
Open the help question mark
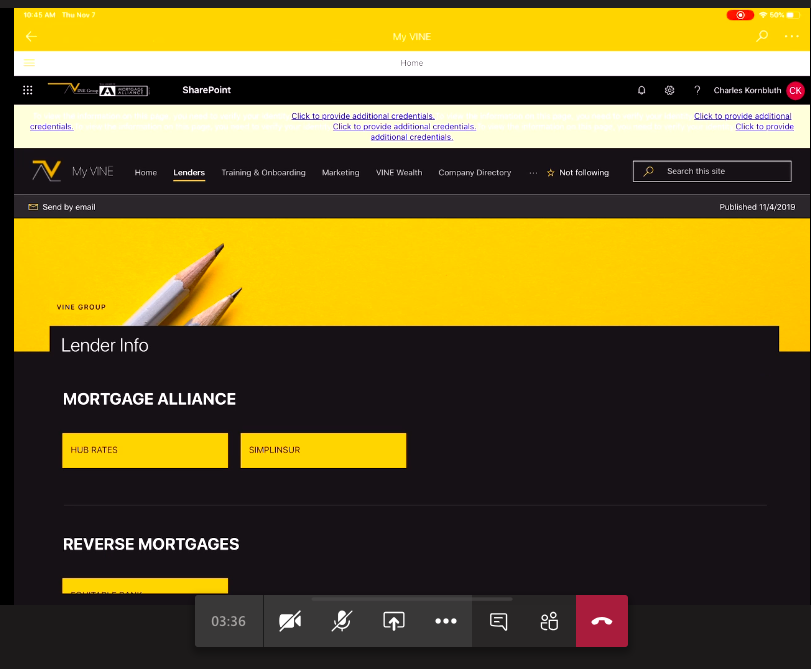coord(697,90)
